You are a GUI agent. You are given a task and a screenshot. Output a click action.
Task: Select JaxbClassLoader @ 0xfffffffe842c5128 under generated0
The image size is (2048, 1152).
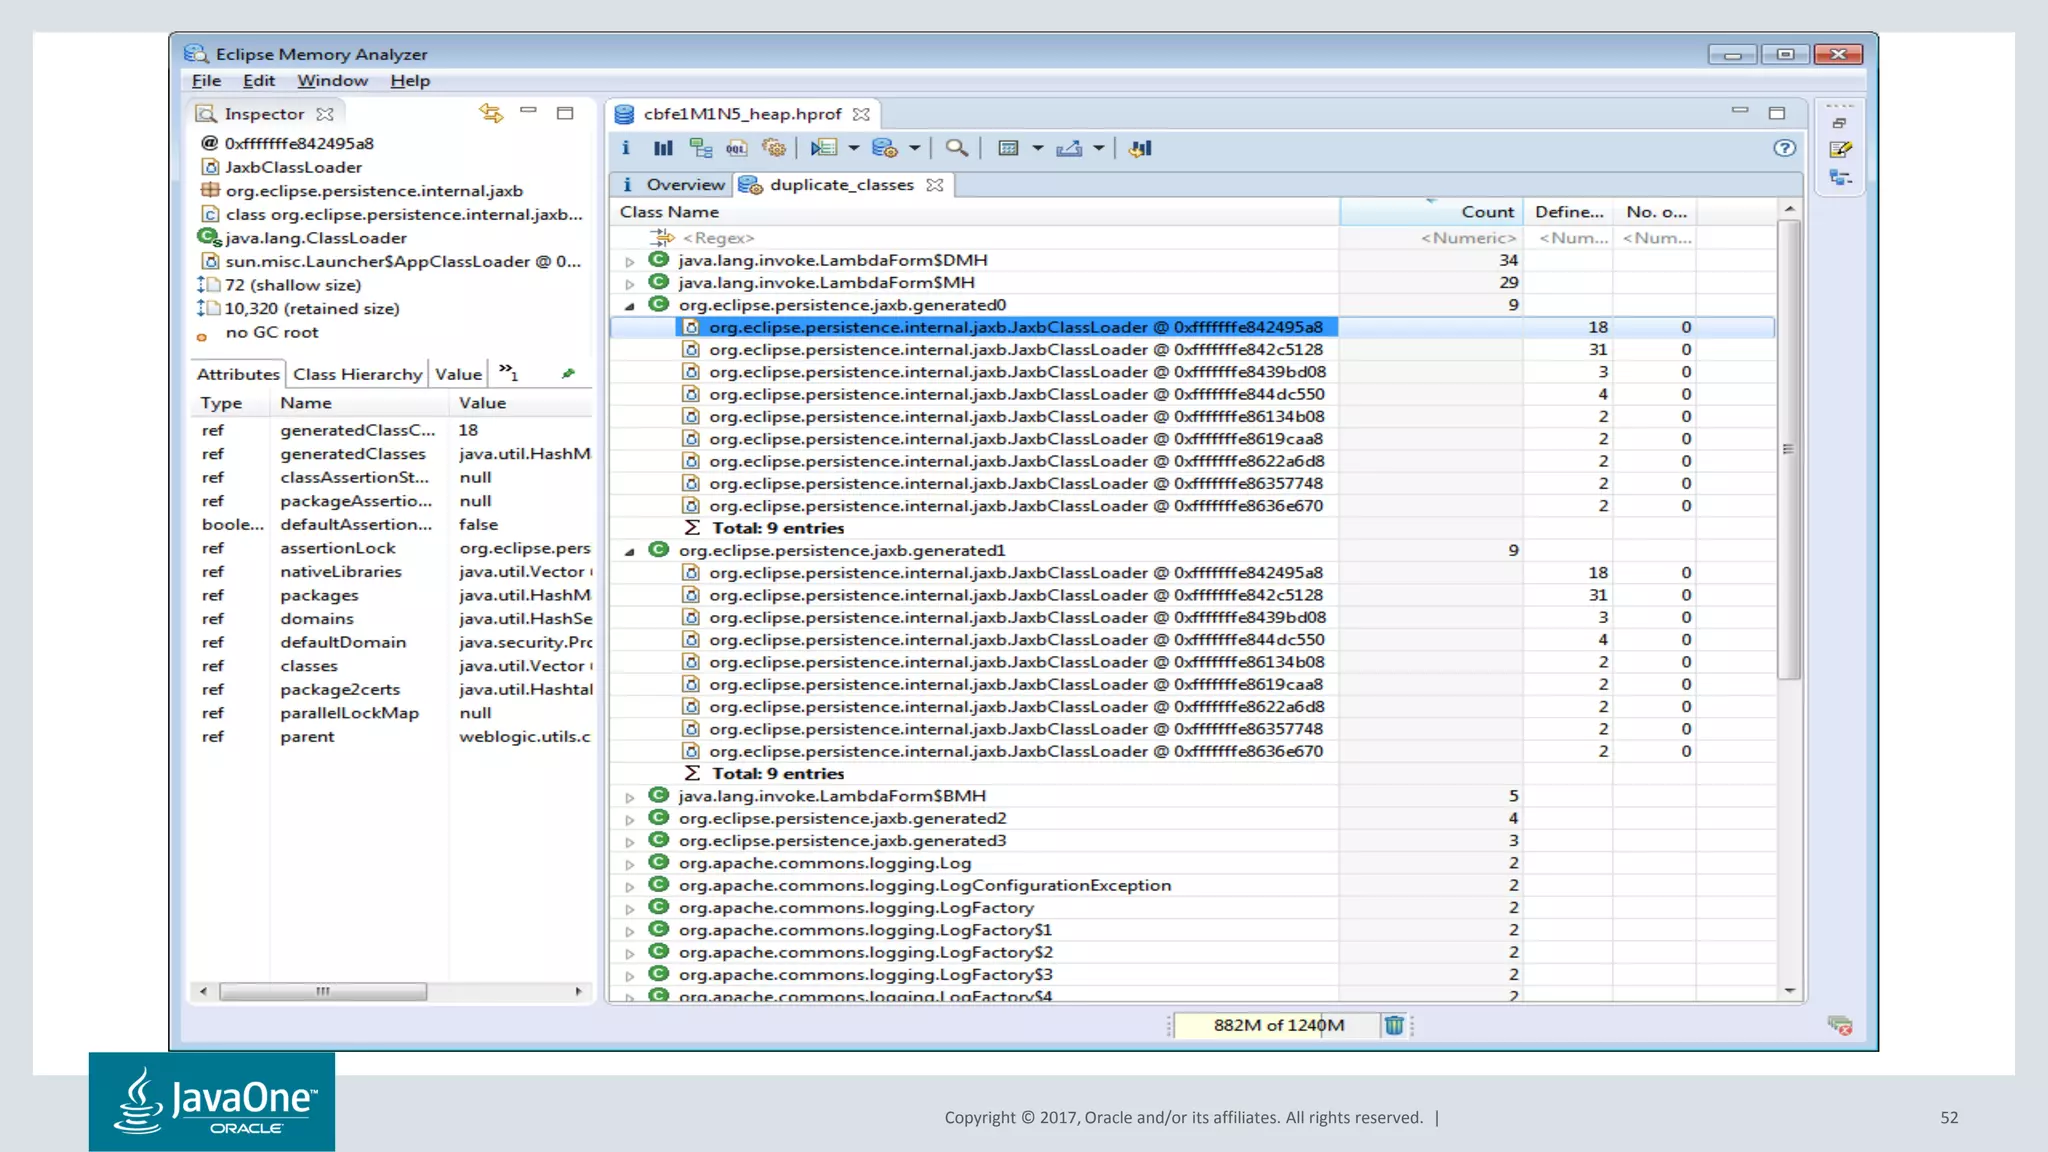click(x=1014, y=349)
